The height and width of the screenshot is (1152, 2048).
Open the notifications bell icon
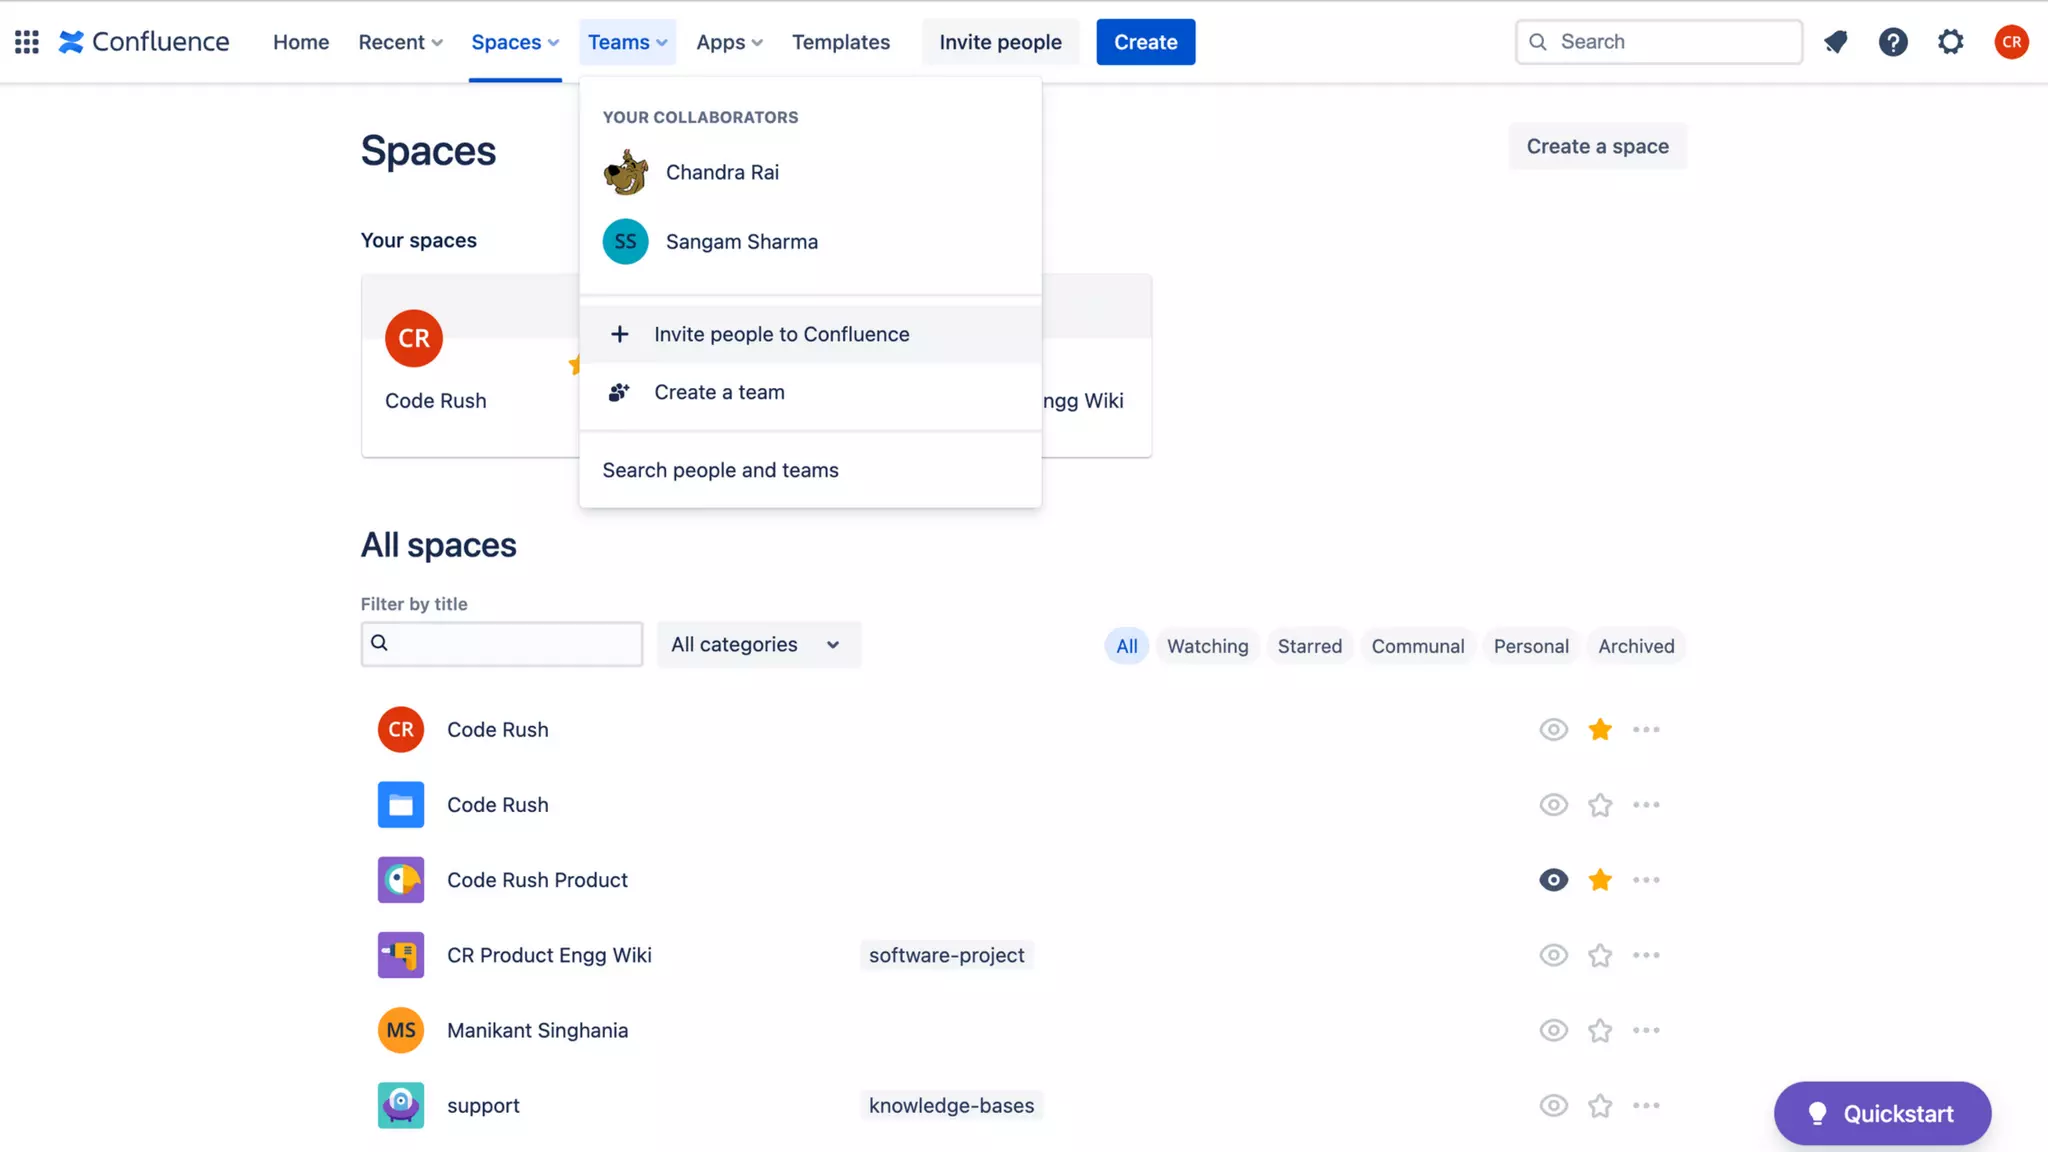coord(1835,42)
